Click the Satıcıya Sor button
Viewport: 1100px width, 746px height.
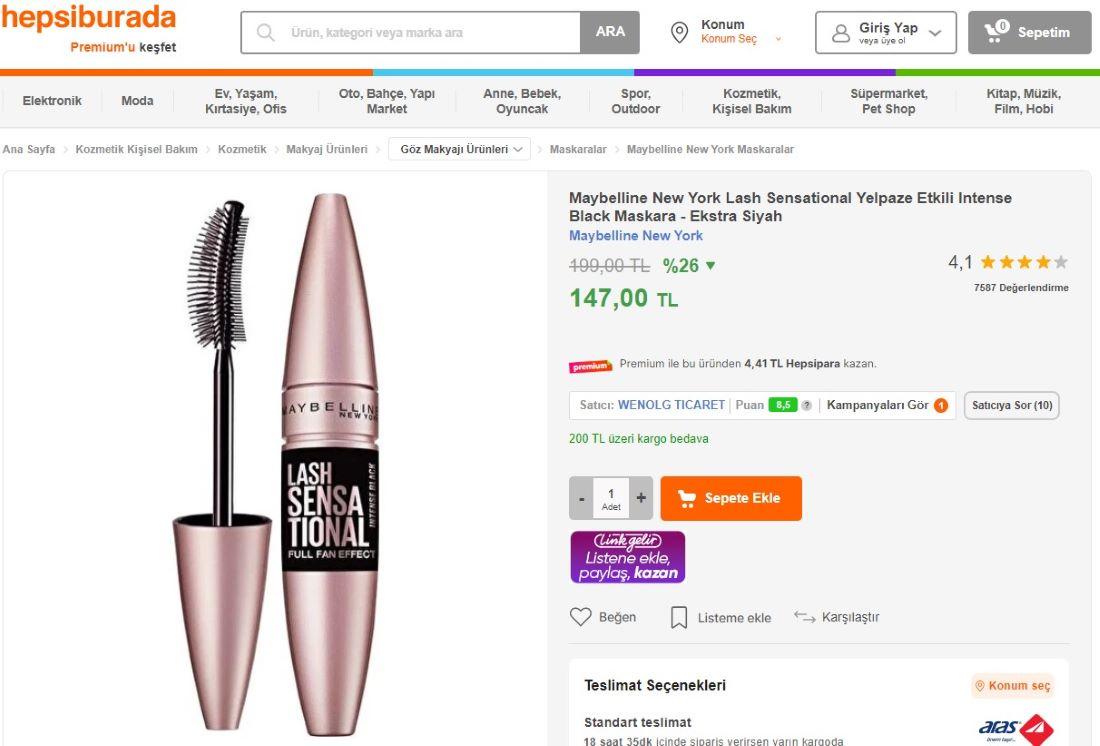(1012, 405)
